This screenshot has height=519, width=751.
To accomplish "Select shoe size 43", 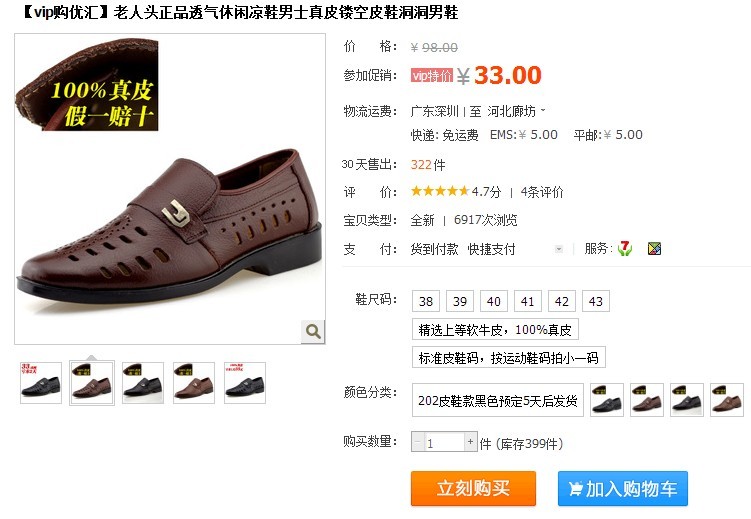I will click(596, 301).
